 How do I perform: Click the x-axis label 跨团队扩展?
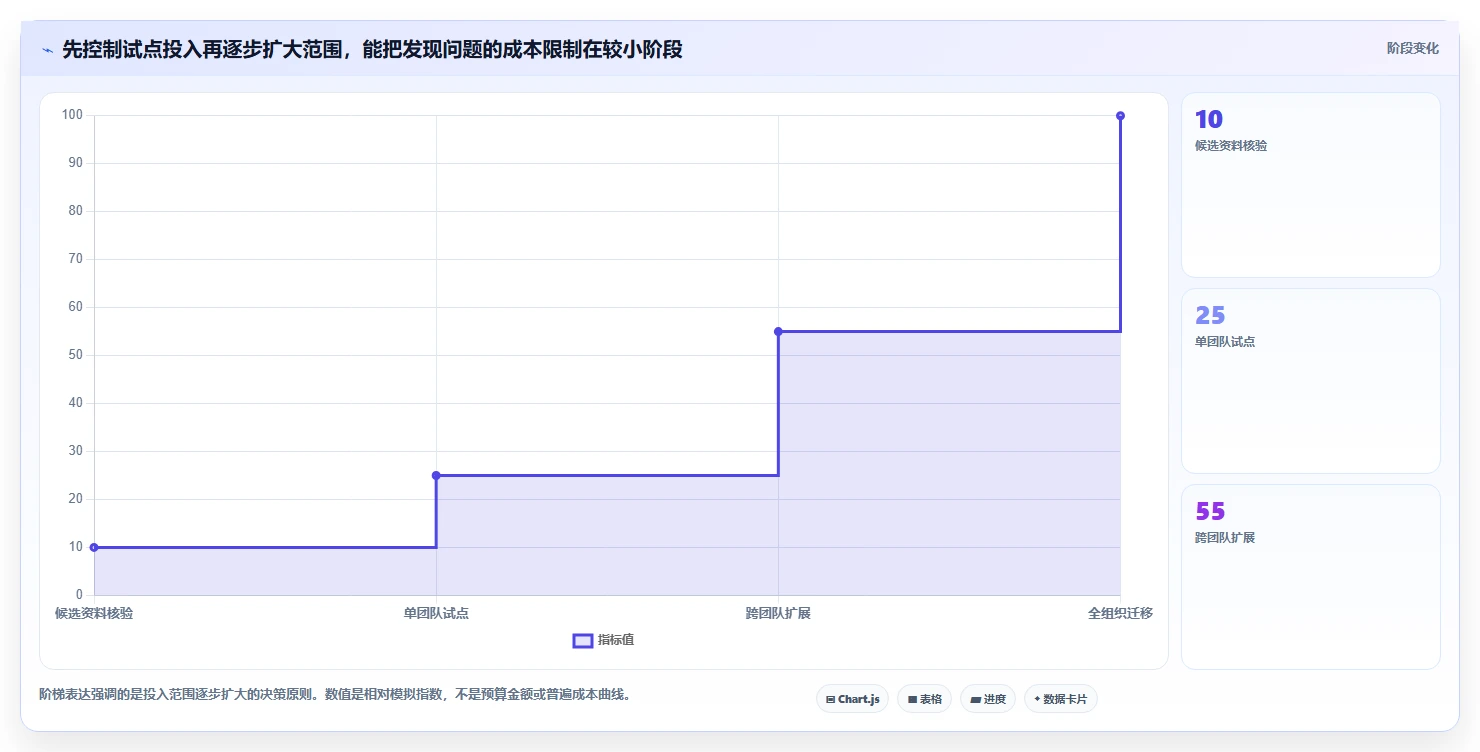778,613
